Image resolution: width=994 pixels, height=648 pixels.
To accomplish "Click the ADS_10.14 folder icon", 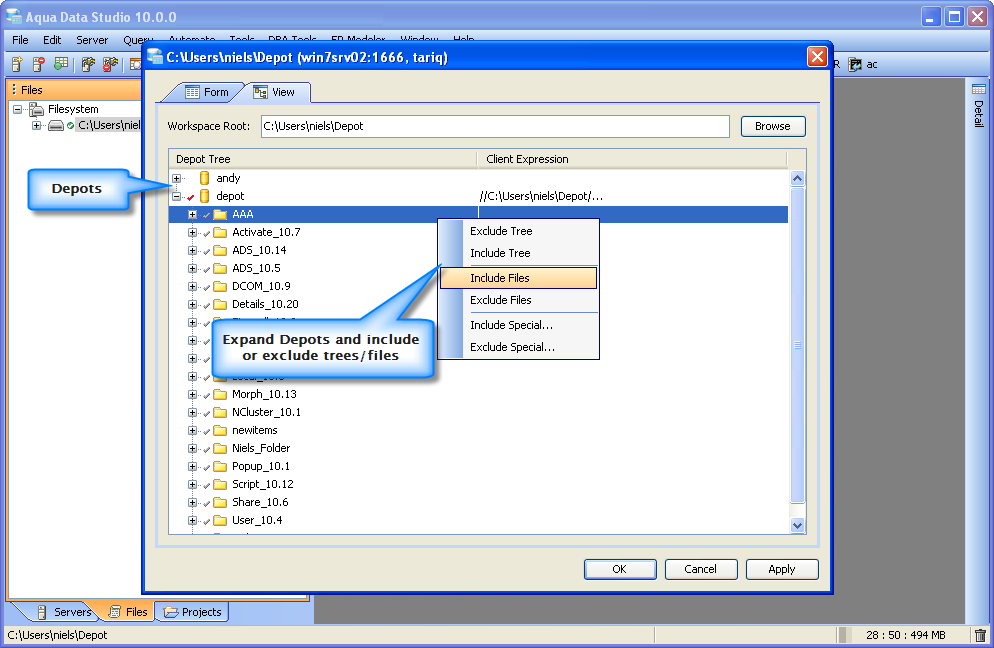I will pyautogui.click(x=220, y=250).
